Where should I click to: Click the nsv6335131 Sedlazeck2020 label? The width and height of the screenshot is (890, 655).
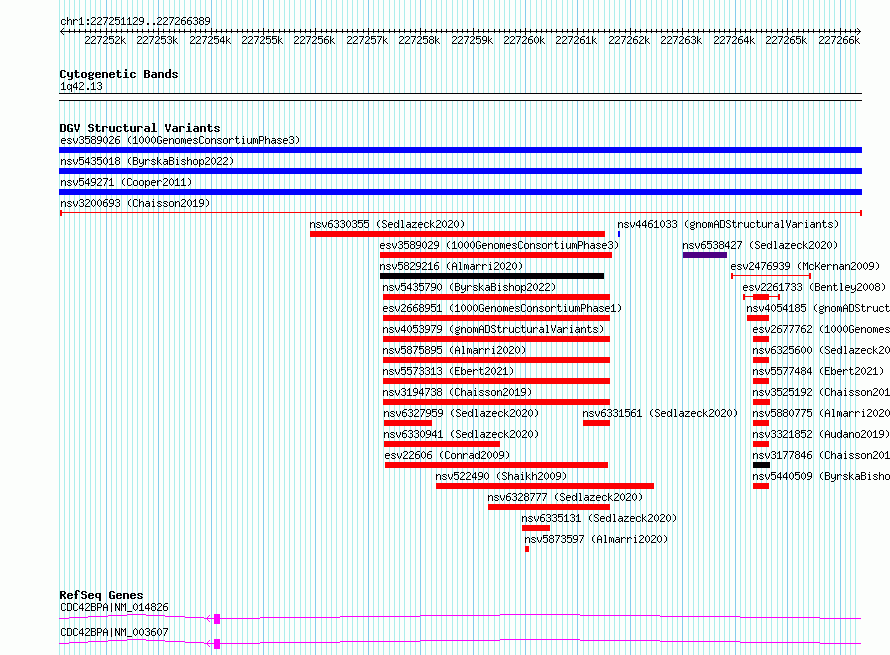point(599,518)
